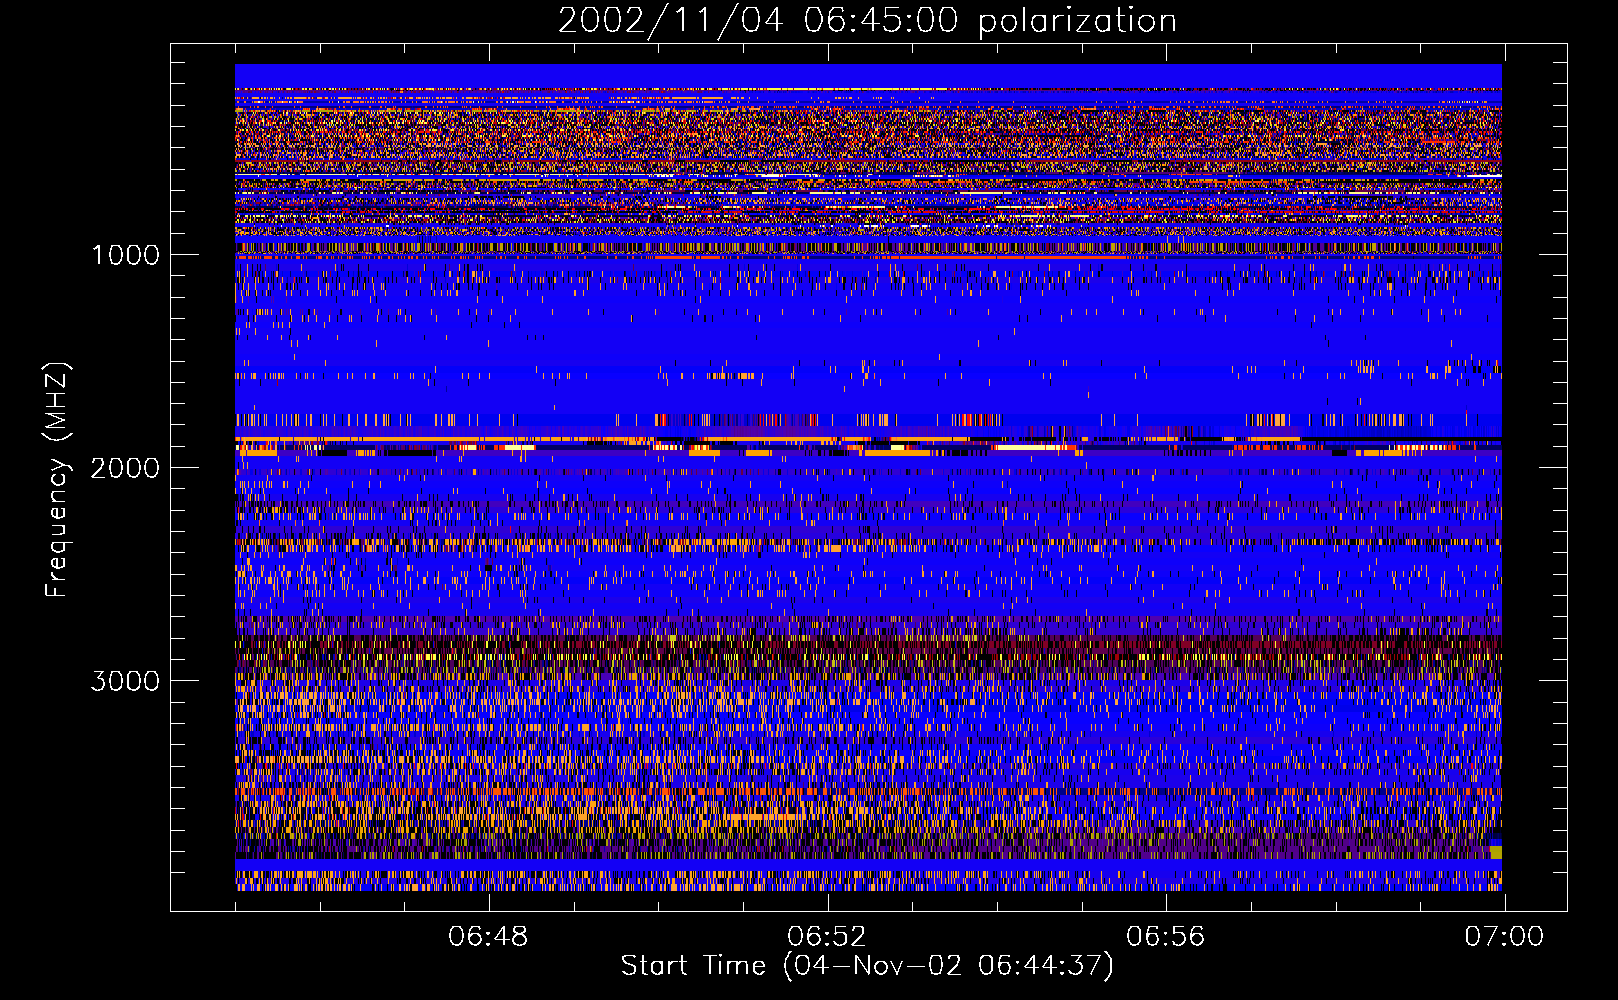Click the 06:56 time tick label
Viewport: 1618px width, 1000px height.
click(1165, 937)
